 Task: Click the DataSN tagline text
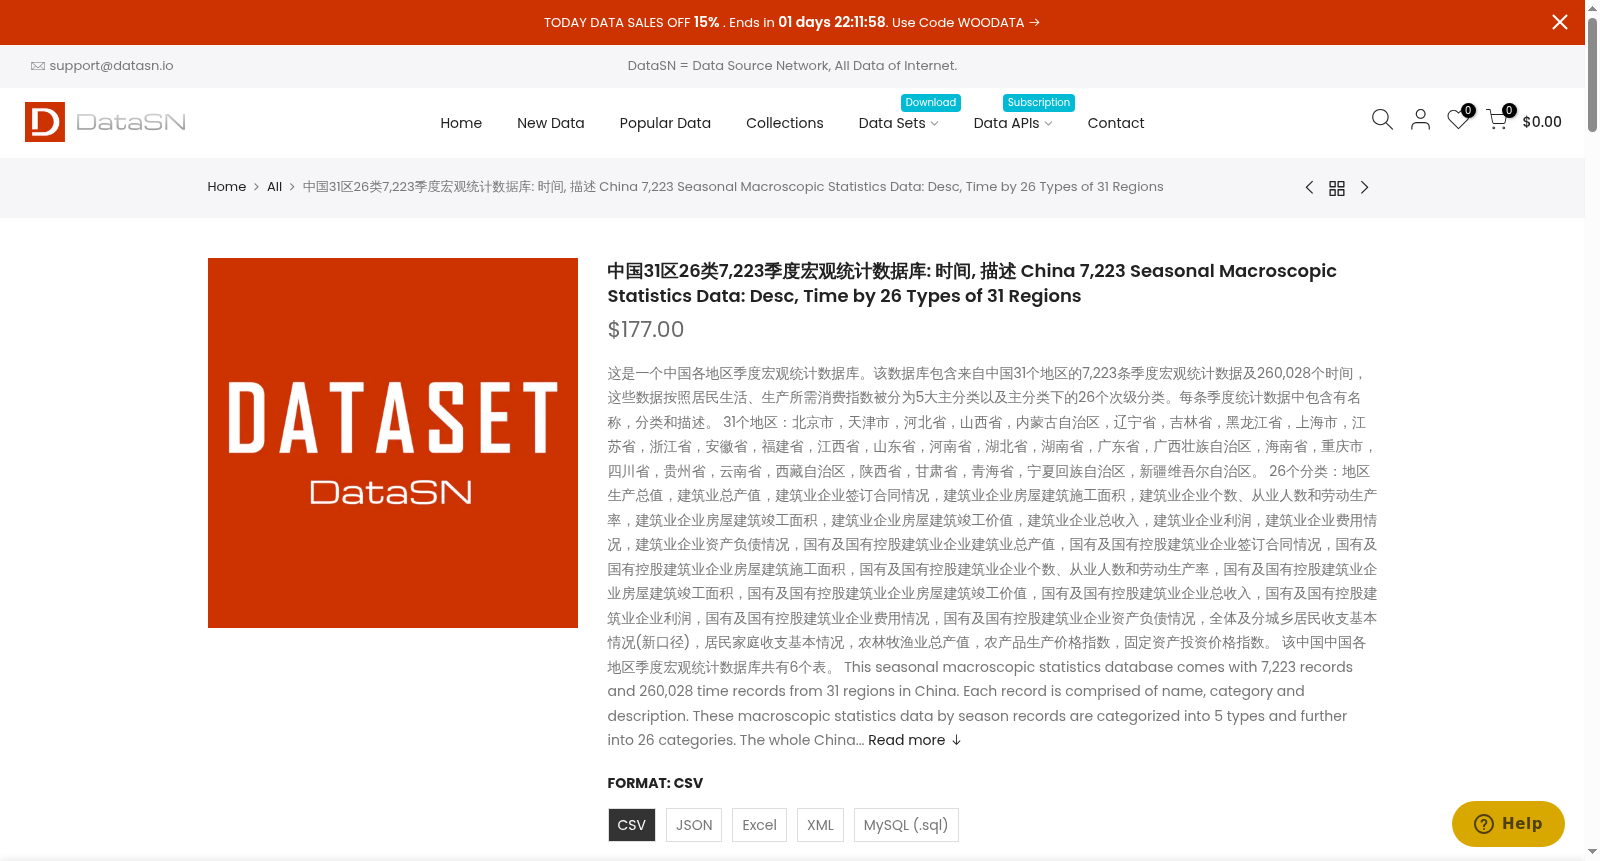pyautogui.click(x=792, y=66)
